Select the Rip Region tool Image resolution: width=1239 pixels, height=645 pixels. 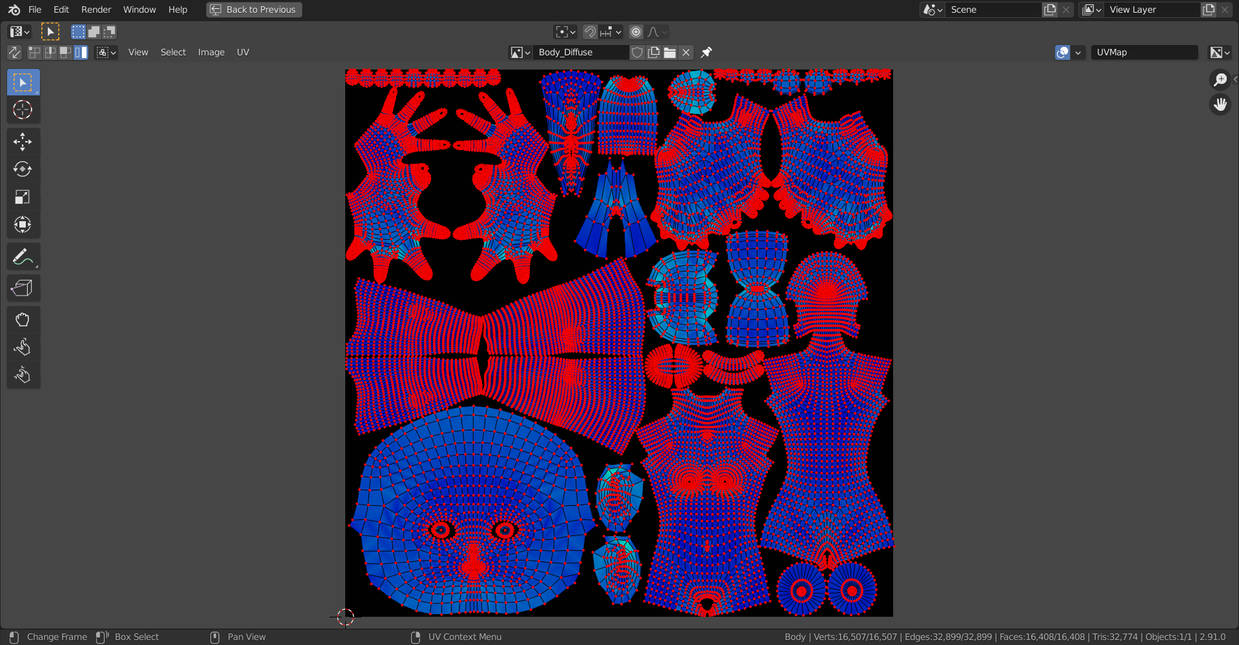pos(23,288)
